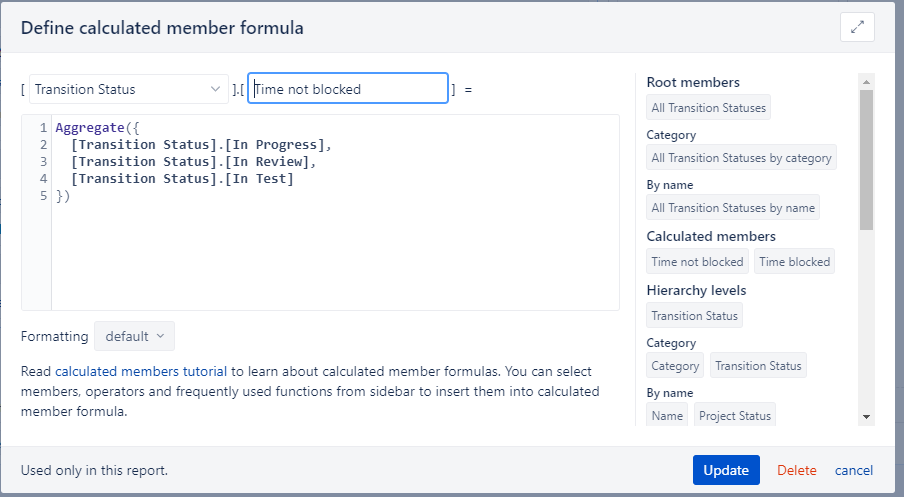
Task: Click the Delete link
Action: point(797,470)
